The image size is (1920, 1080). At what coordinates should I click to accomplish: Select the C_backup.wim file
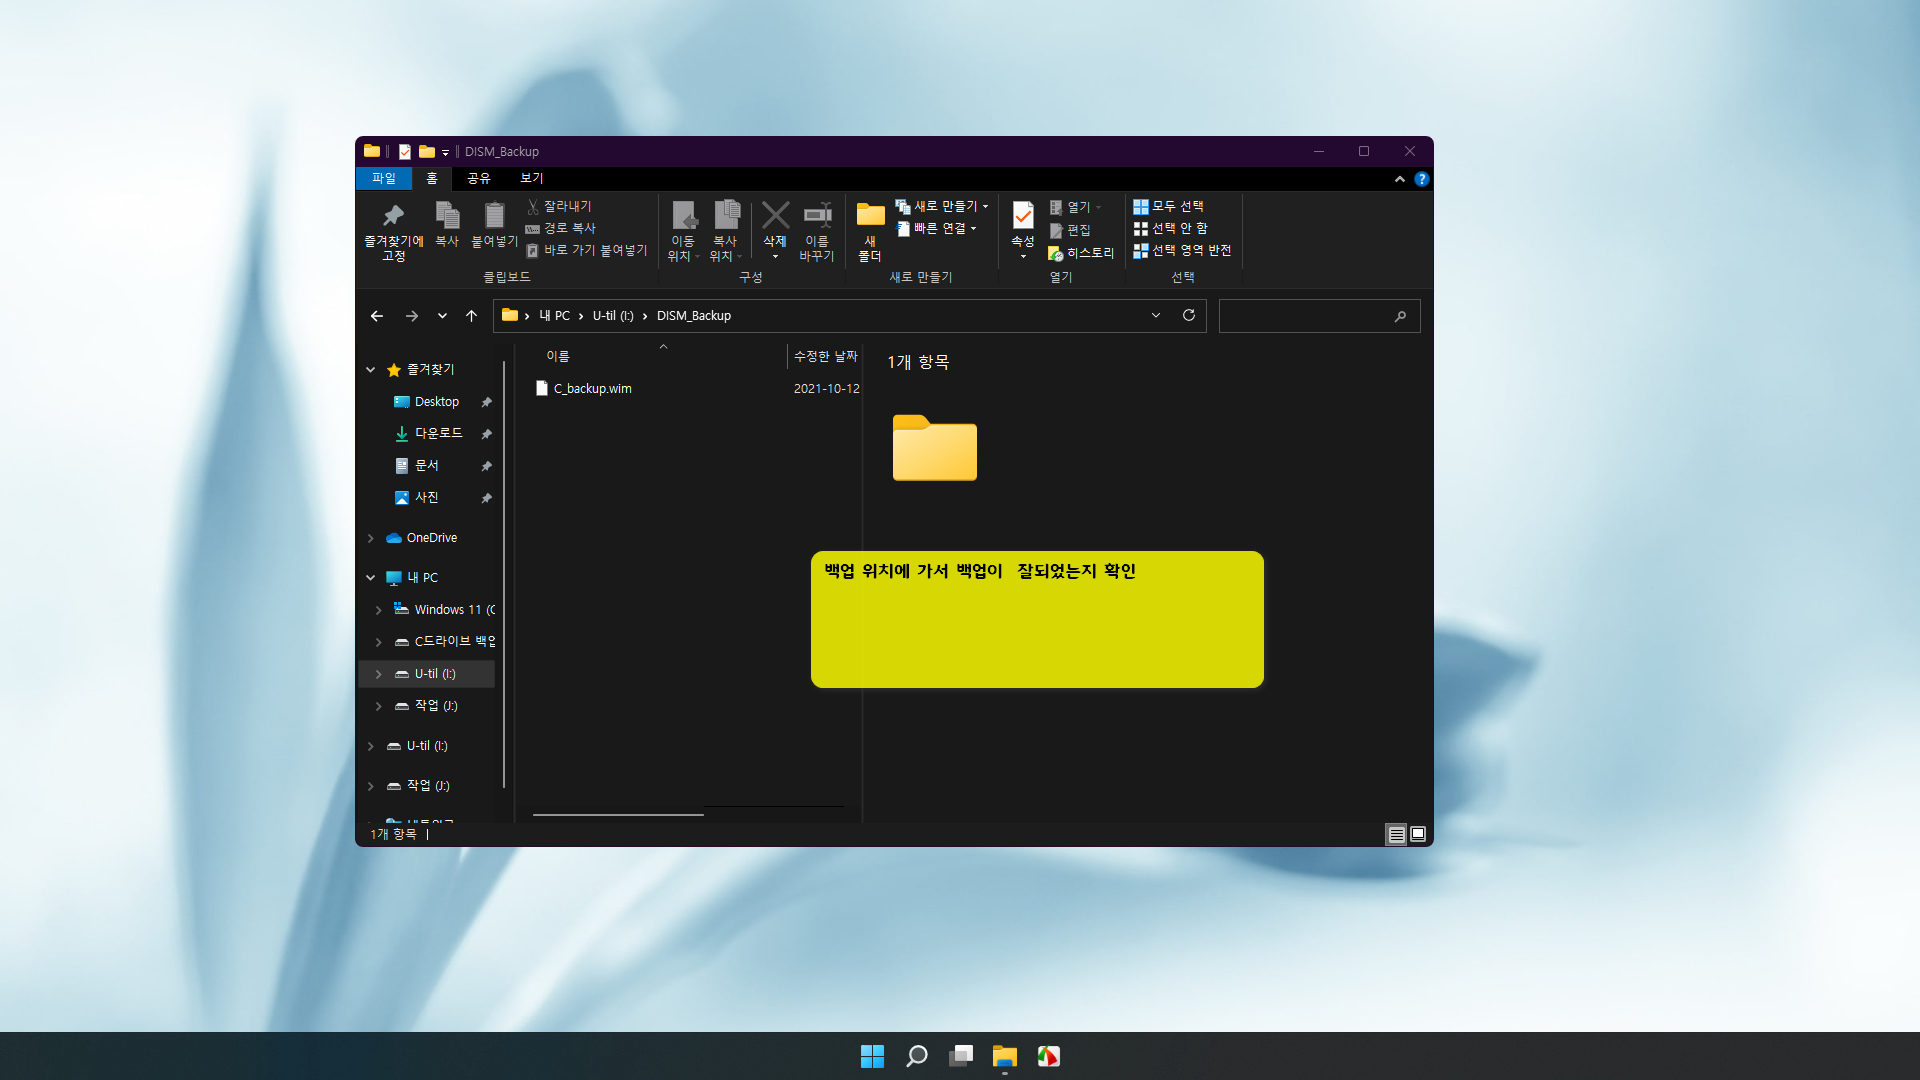tap(592, 388)
